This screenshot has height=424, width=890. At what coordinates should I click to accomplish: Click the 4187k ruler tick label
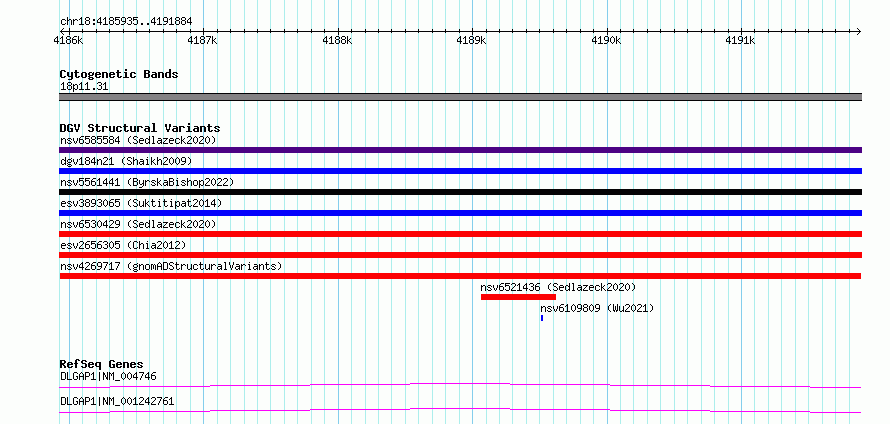point(205,41)
